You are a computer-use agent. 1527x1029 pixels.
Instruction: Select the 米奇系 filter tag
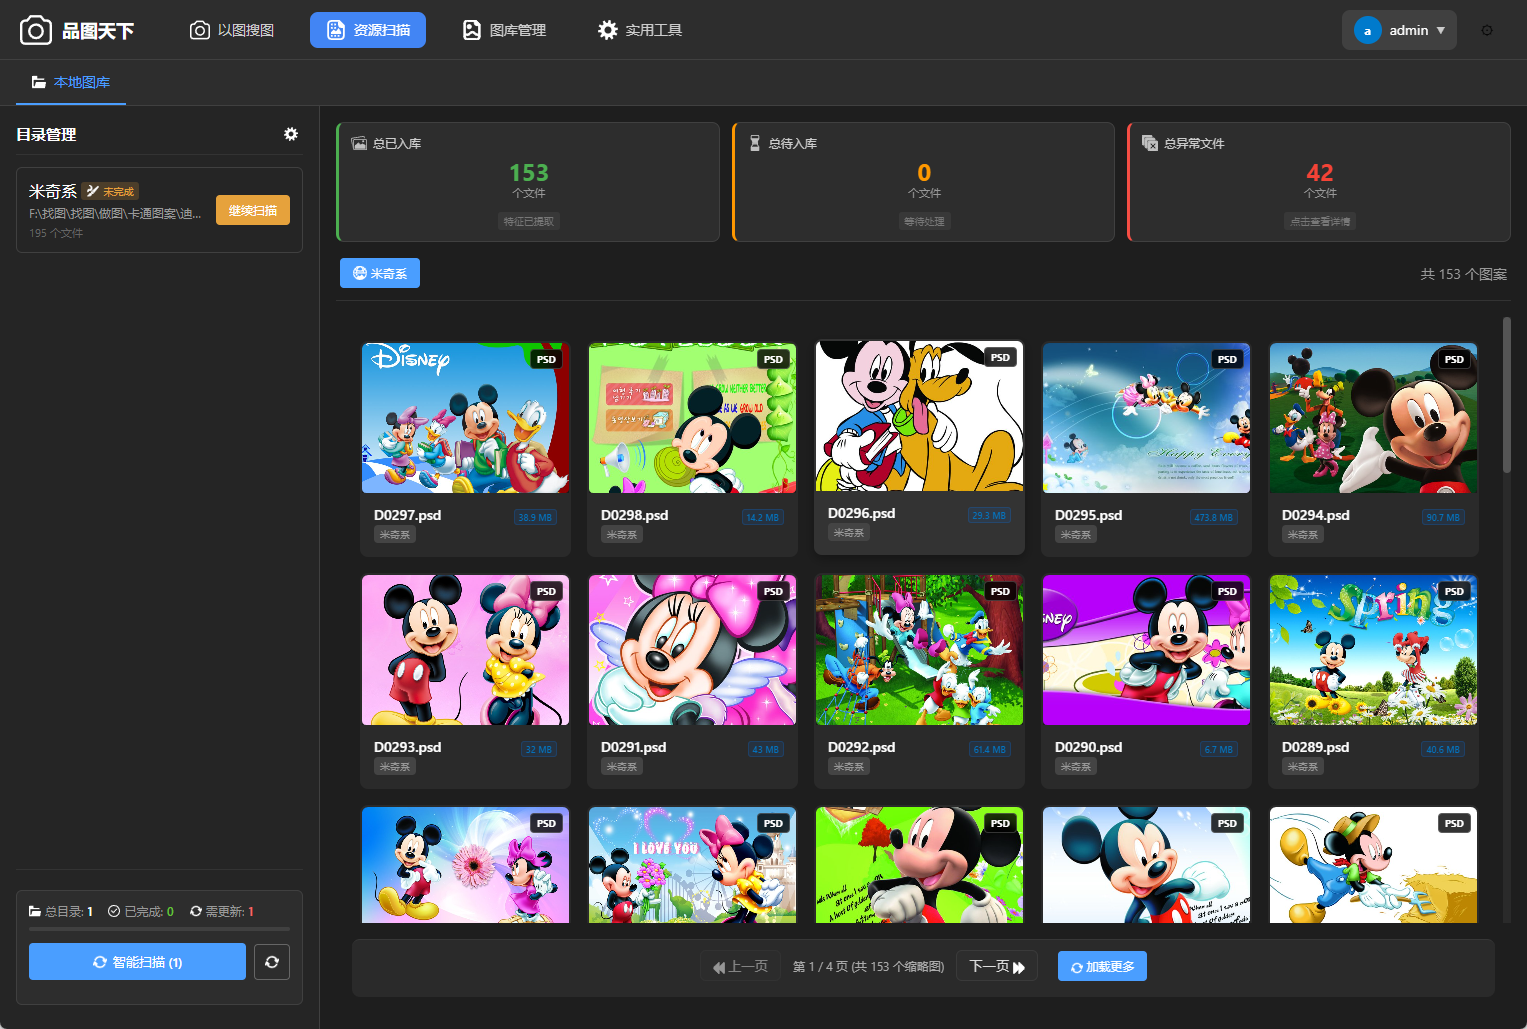pyautogui.click(x=380, y=273)
